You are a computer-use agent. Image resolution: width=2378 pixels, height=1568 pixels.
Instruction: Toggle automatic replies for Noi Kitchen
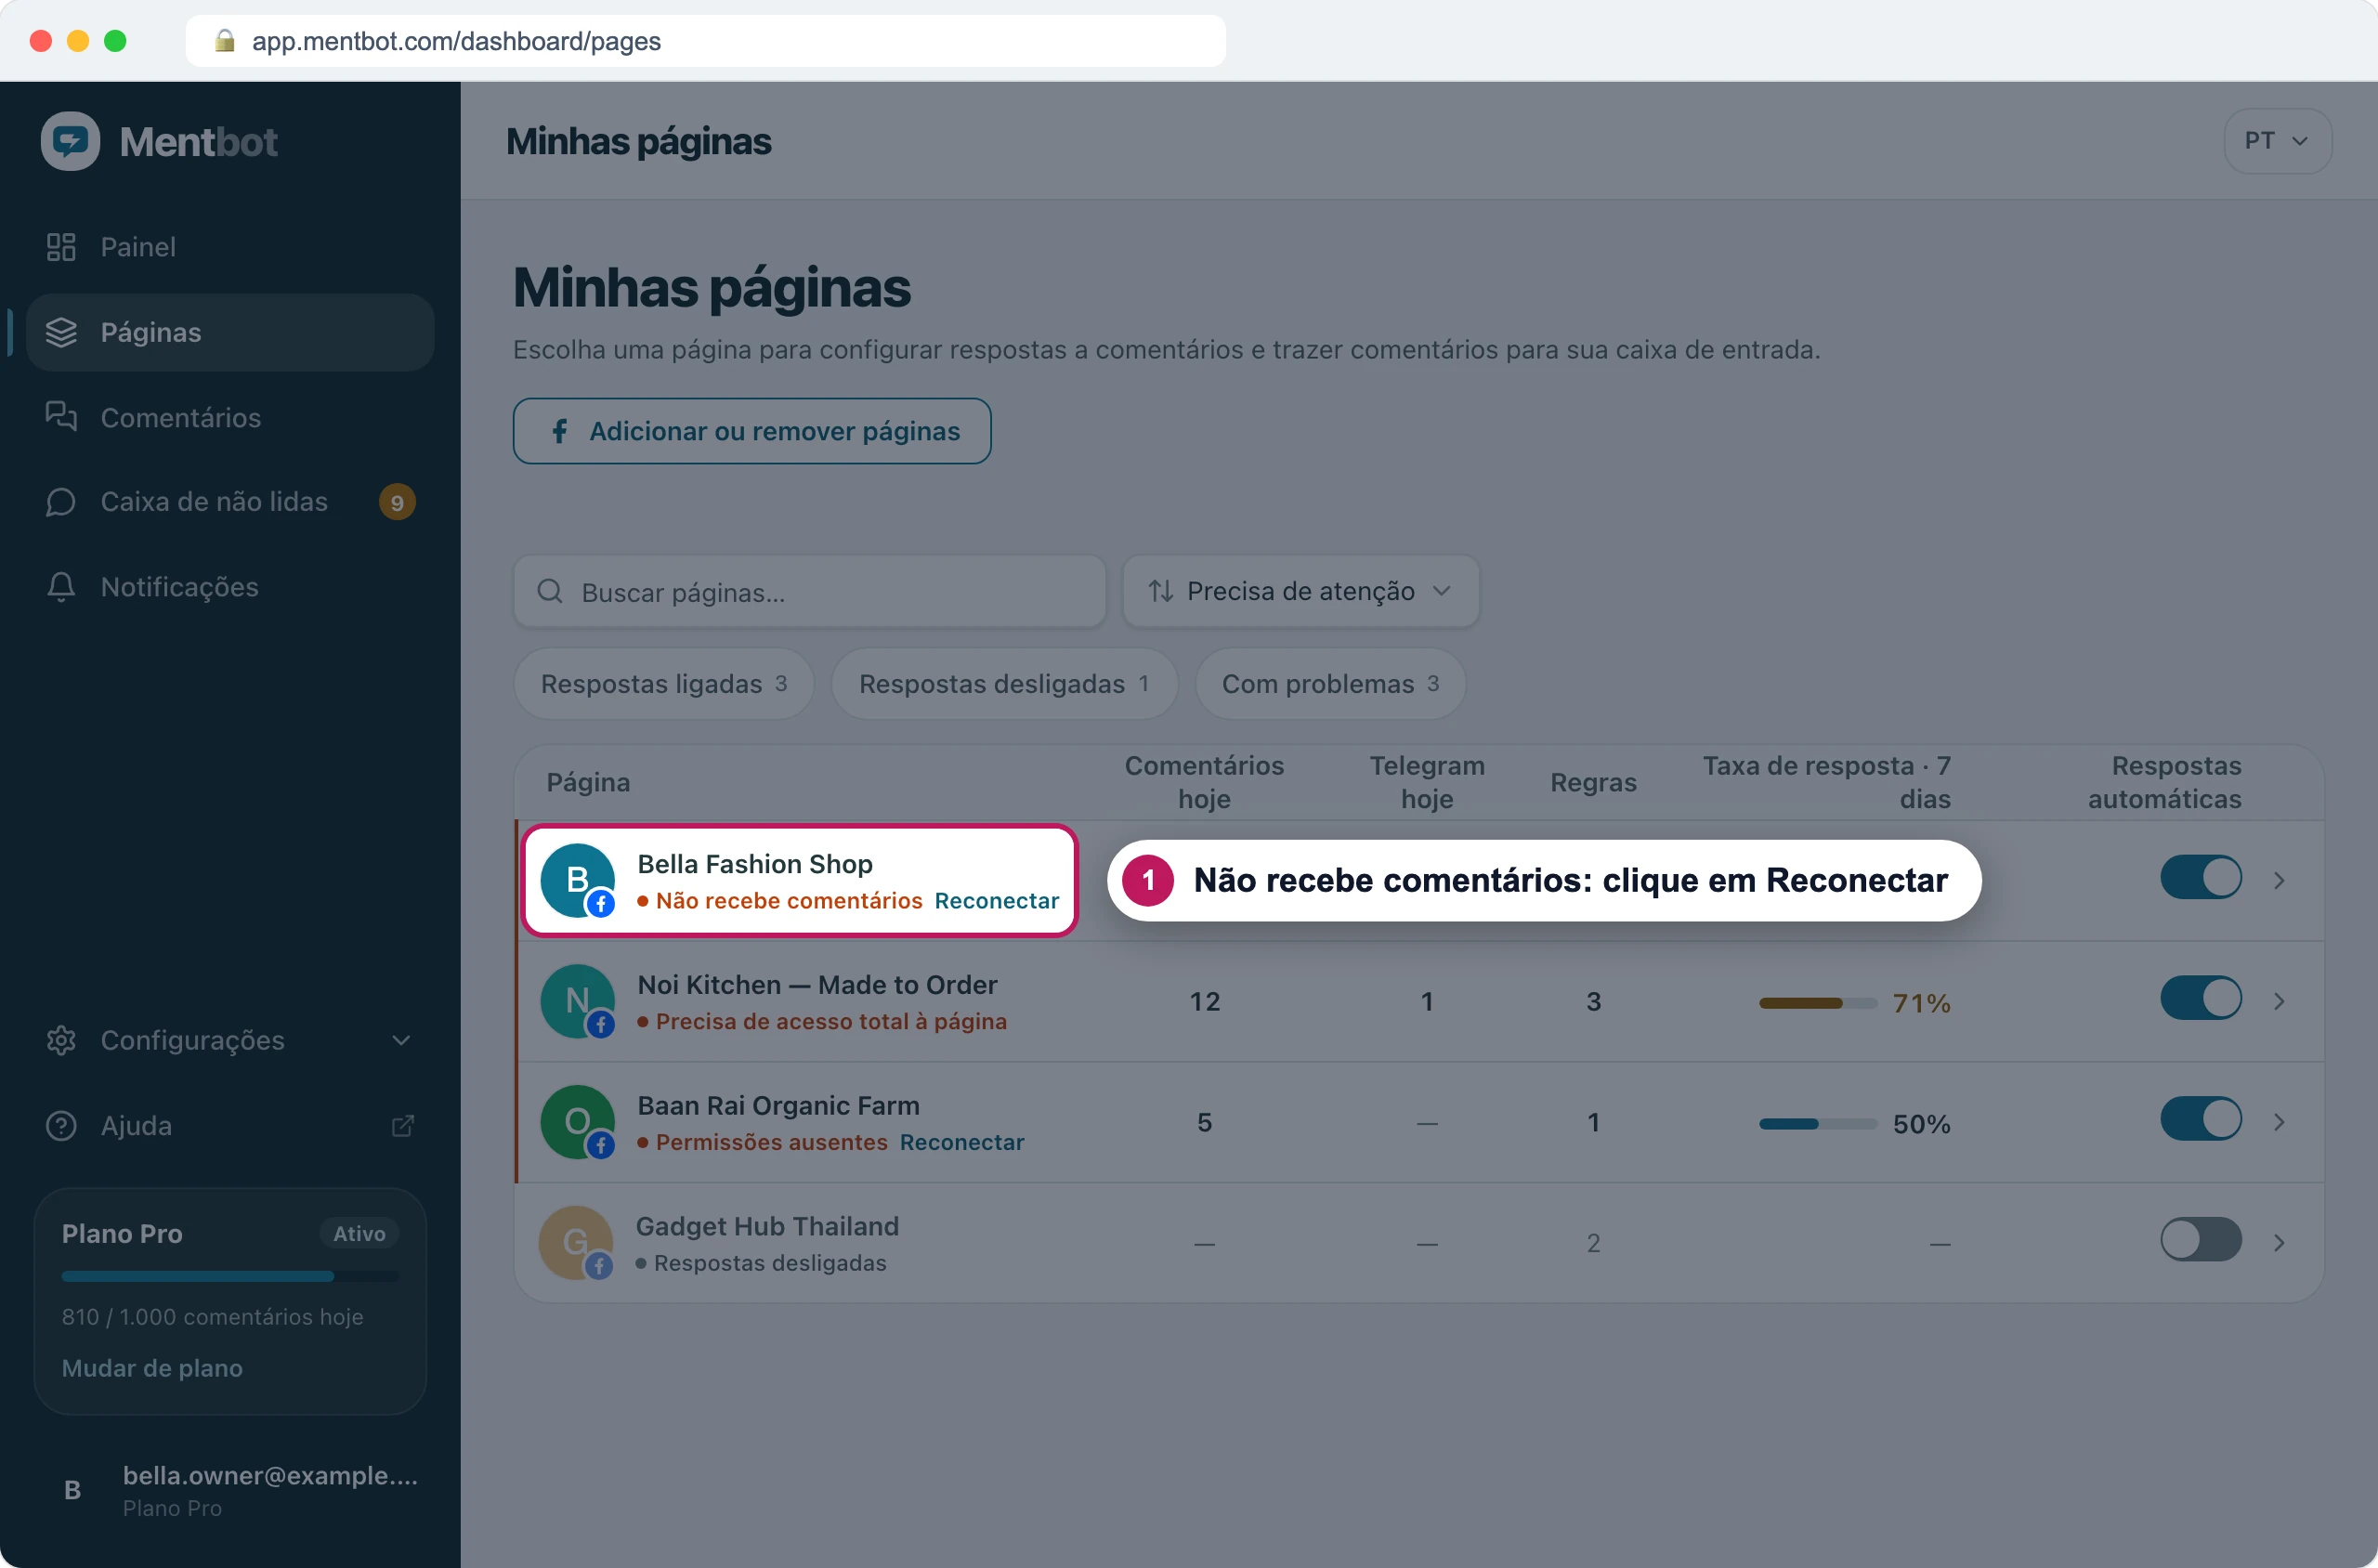click(2200, 998)
